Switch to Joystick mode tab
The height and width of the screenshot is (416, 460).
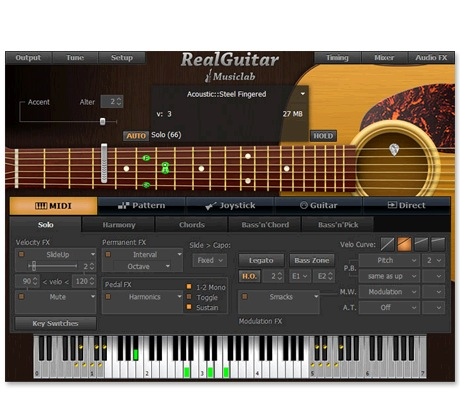tap(230, 205)
